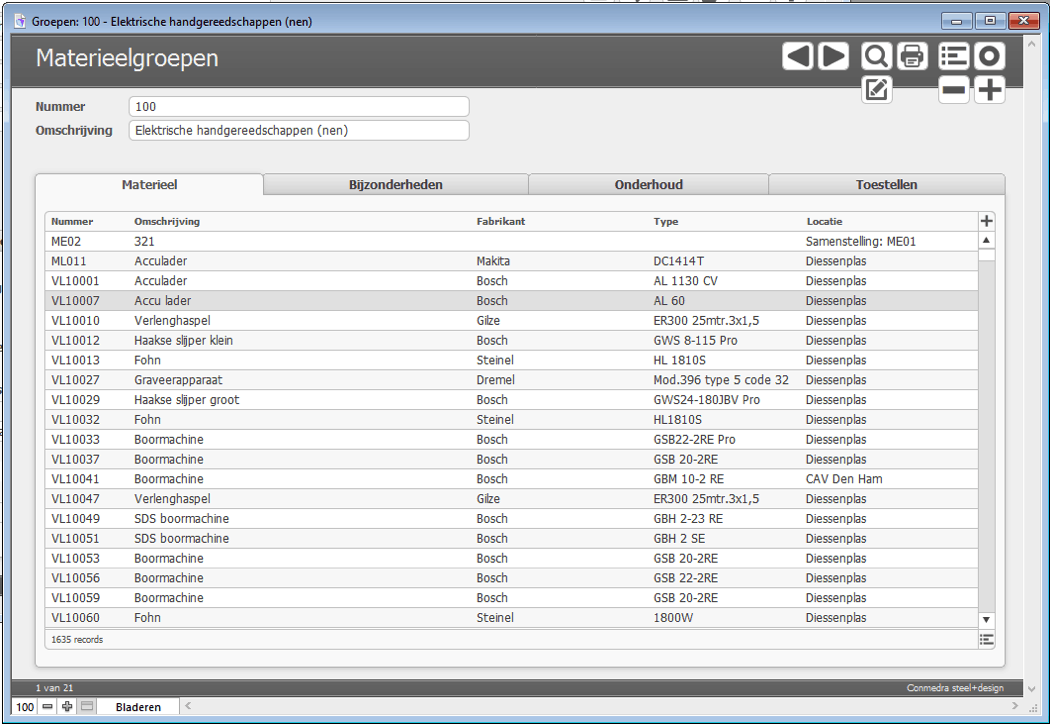
Task: Click the Fabrikant column header
Action: click(500, 222)
